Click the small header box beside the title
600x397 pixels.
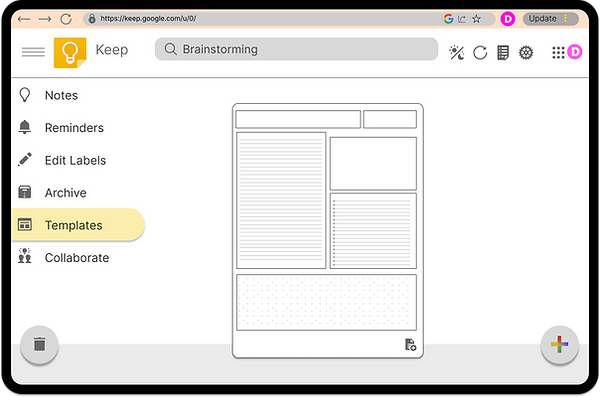coord(390,119)
